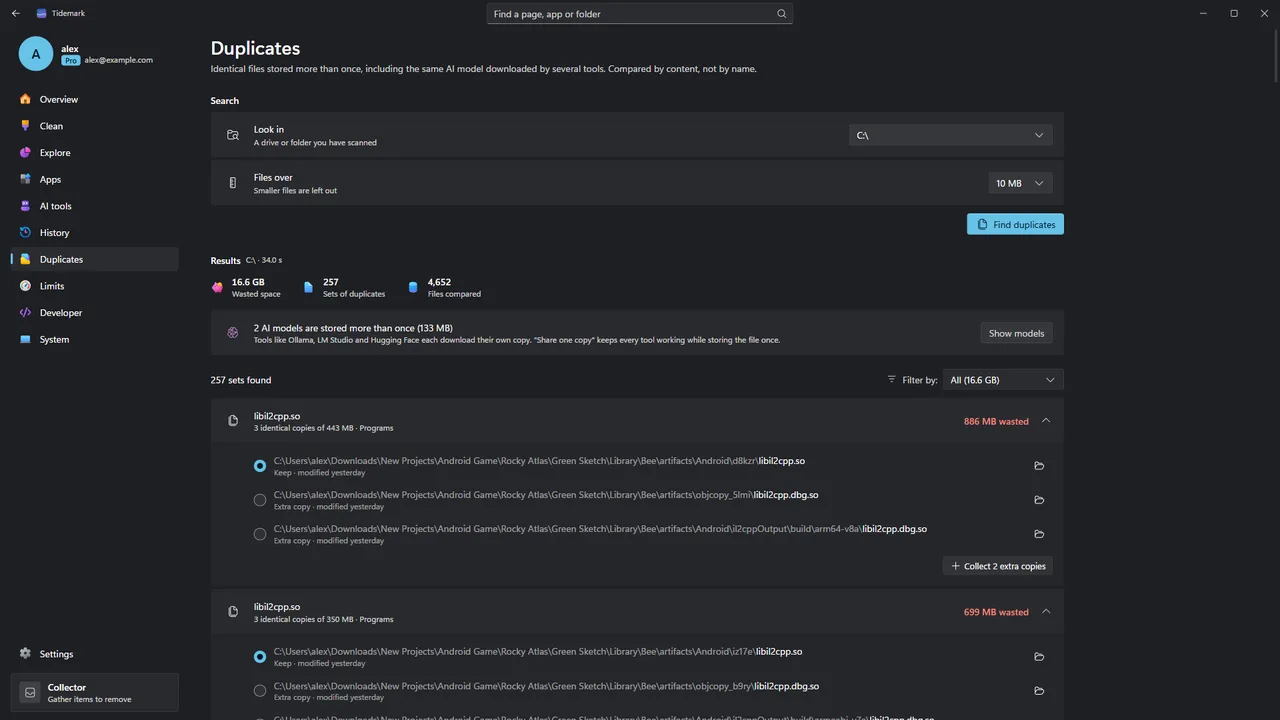Open folder for objcopy_5lmi libil2cpp.dbg.so

point(1039,500)
